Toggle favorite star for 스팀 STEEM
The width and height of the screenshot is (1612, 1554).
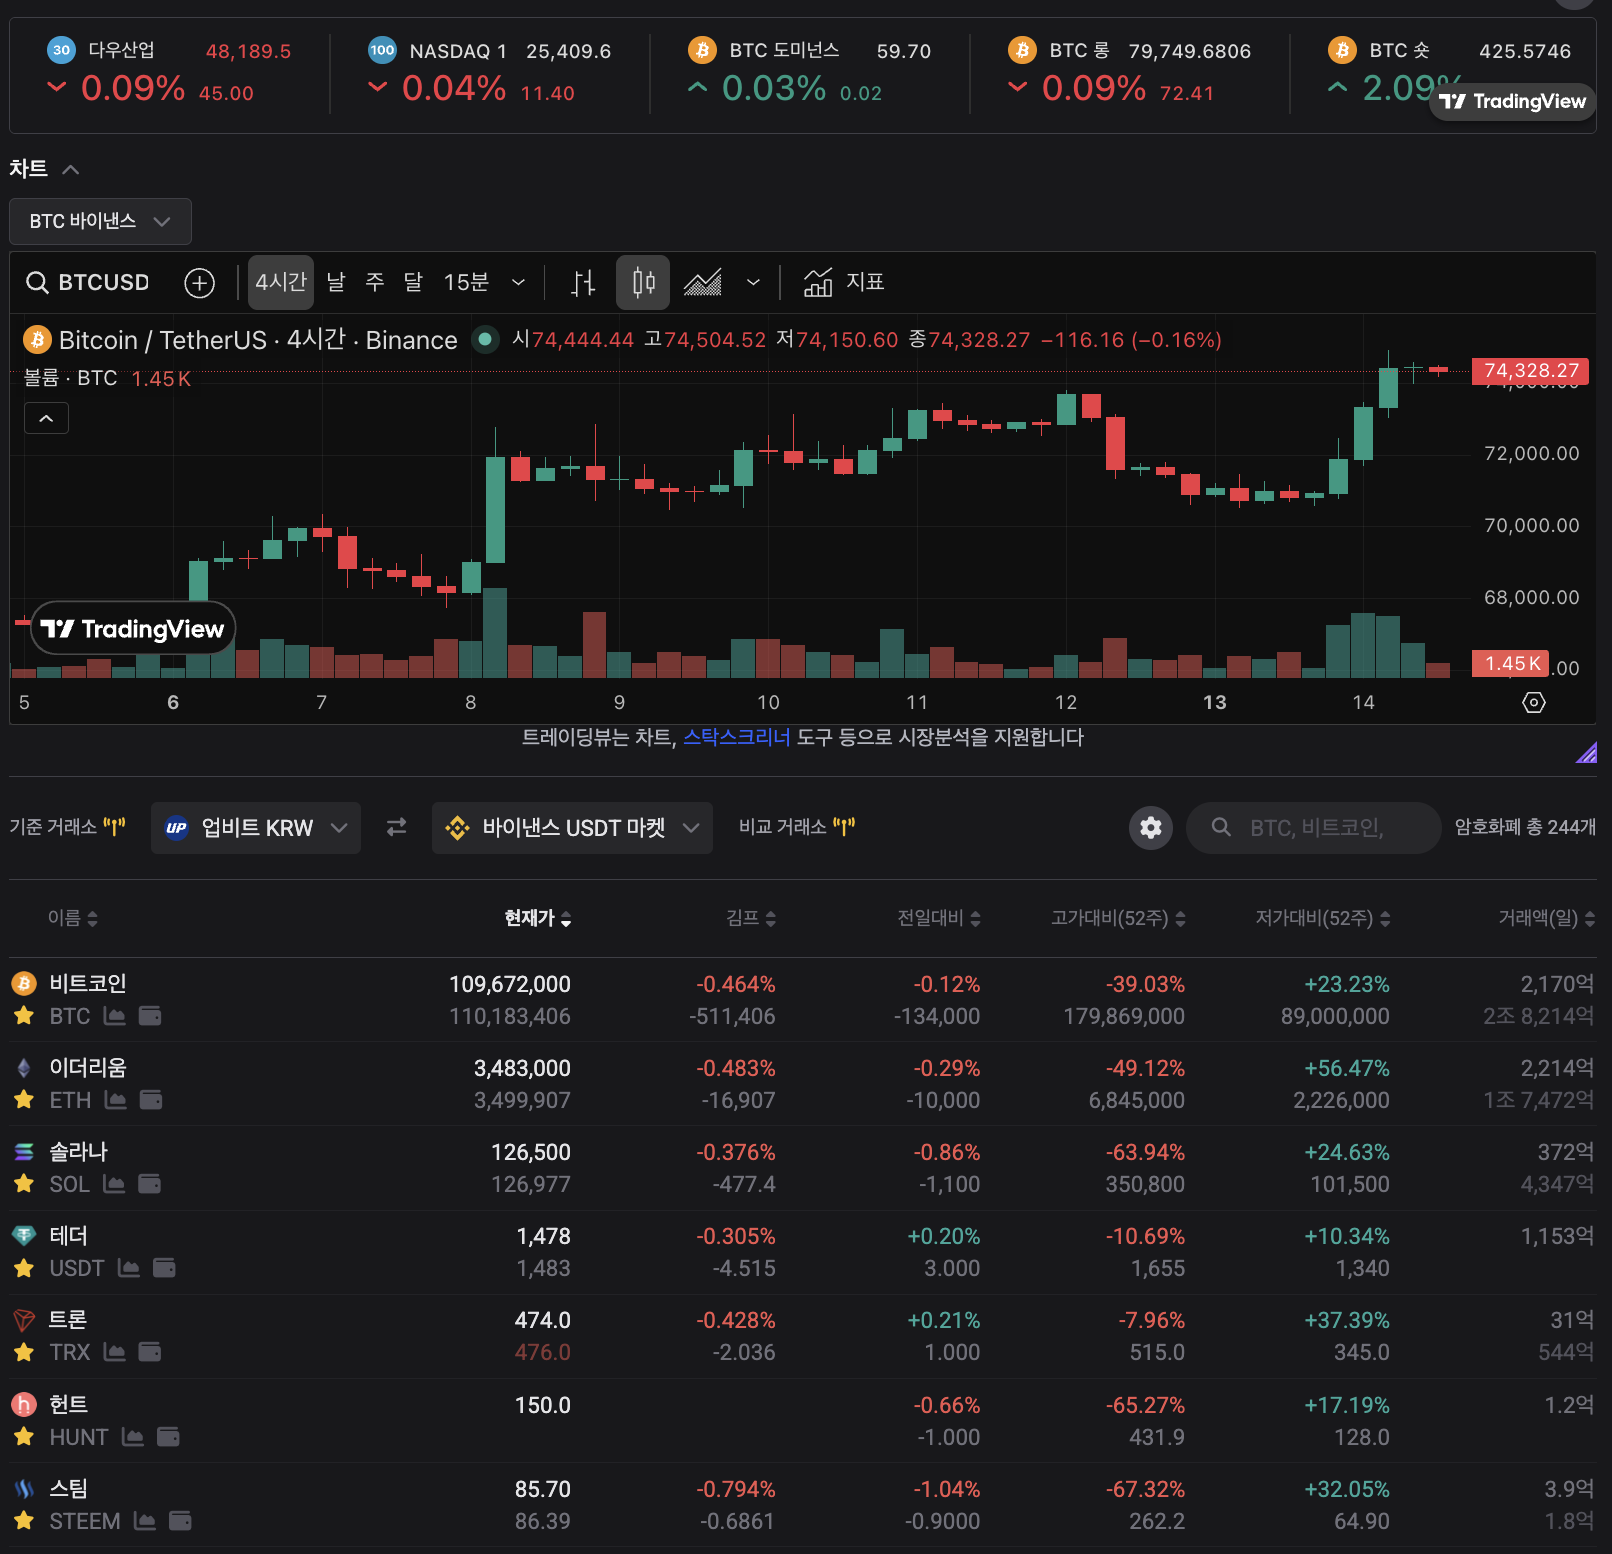(24, 1521)
